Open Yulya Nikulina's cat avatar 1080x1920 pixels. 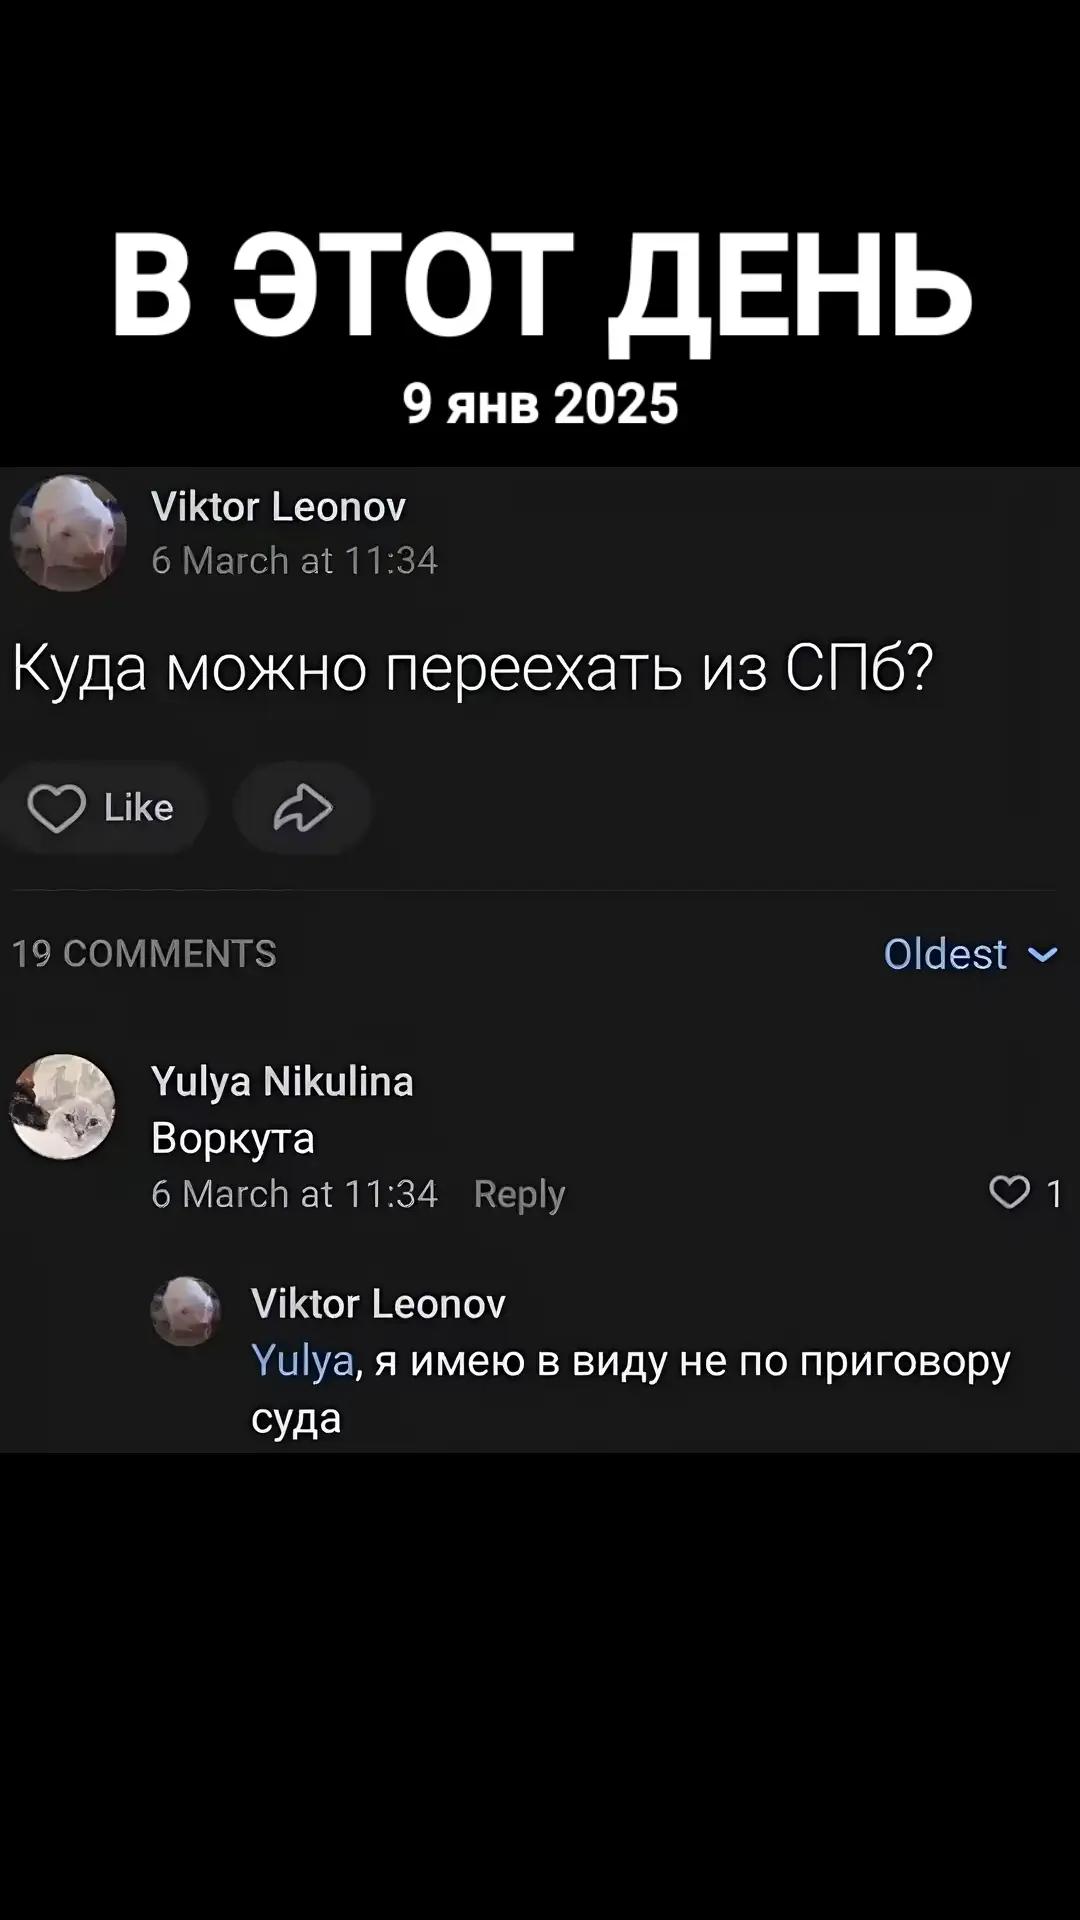(63, 1107)
